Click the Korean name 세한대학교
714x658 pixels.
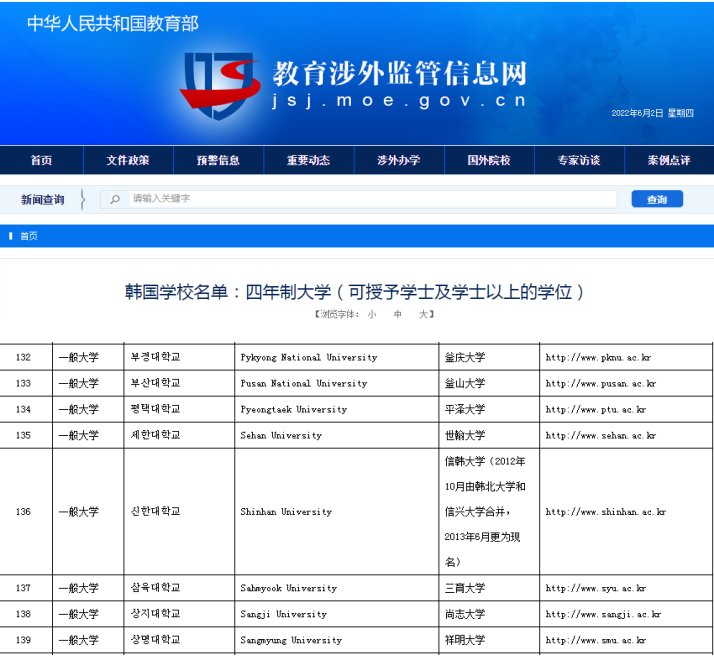155,435
